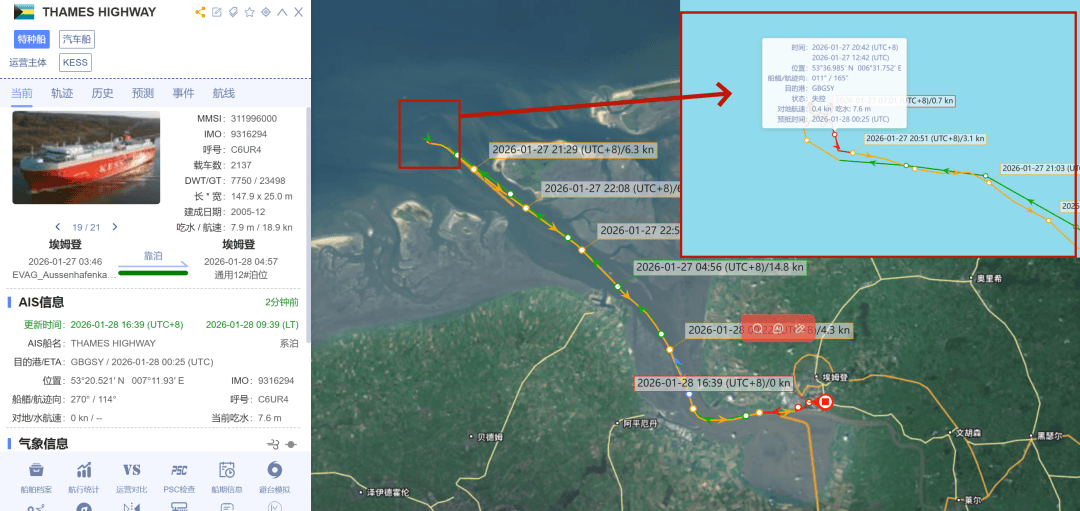Open the 避台模拟 typhoon simulation icon

[x=274, y=470]
